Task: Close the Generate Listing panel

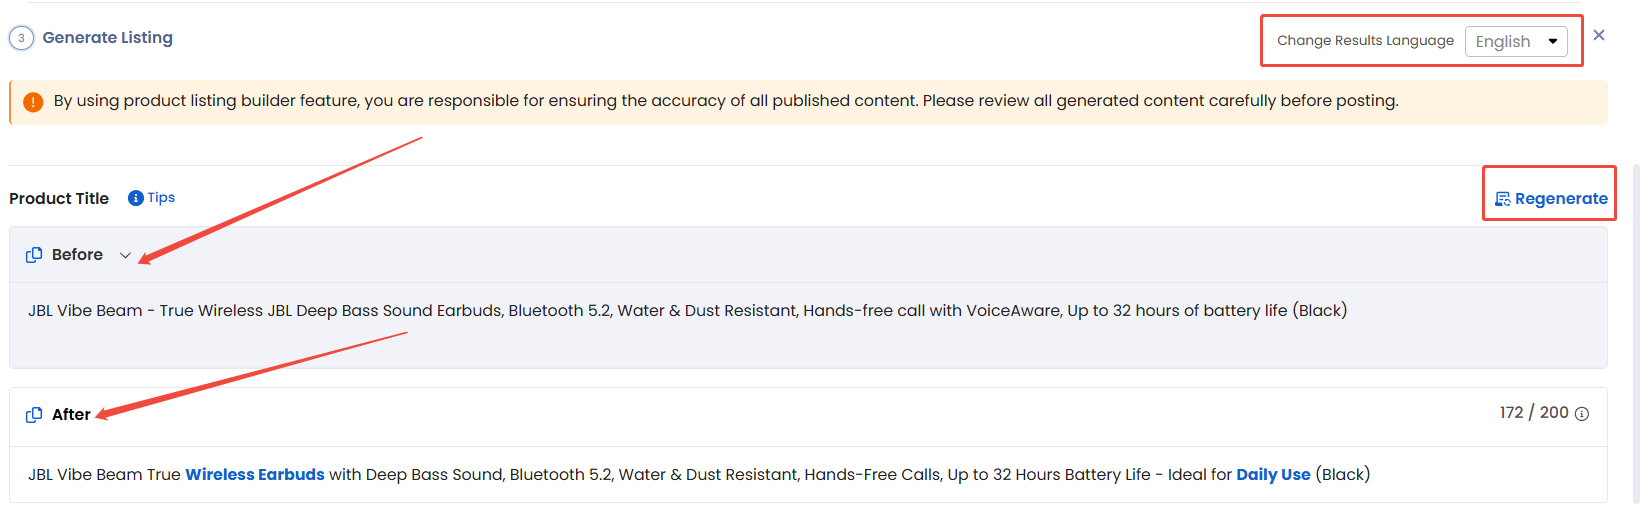Action: point(1599,35)
